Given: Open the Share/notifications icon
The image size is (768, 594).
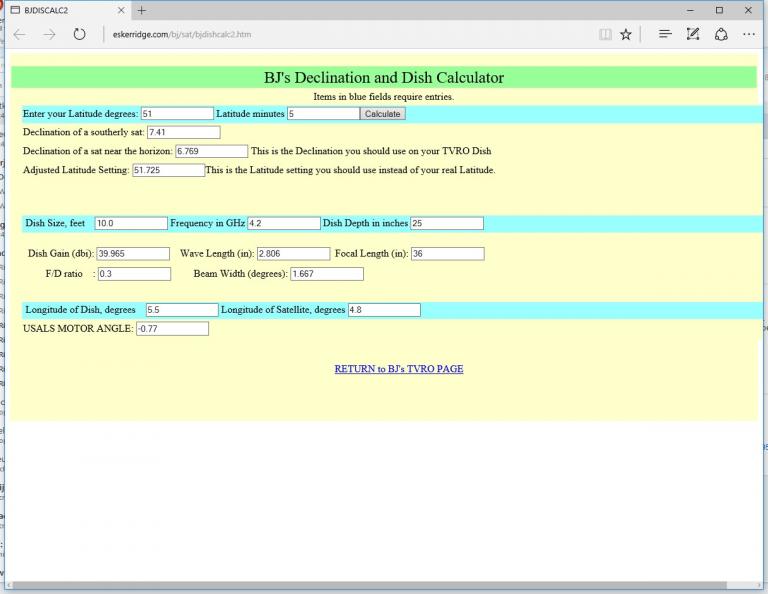Looking at the screenshot, I should click(721, 34).
